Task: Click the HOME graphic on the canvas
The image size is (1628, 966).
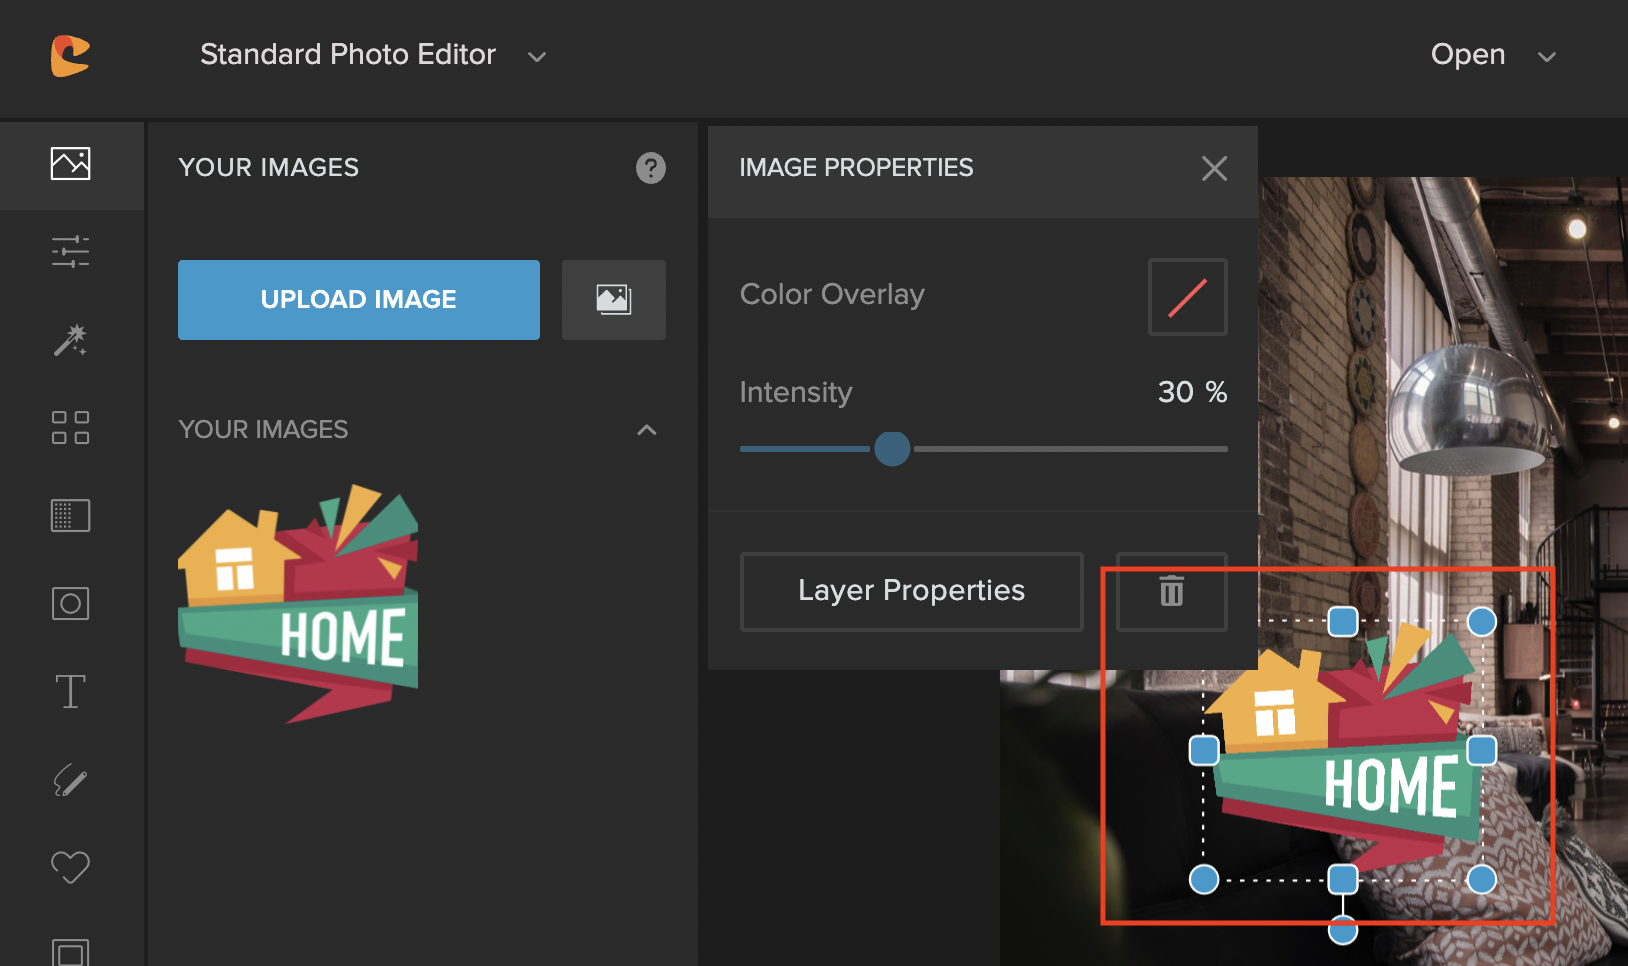Action: point(1343,750)
